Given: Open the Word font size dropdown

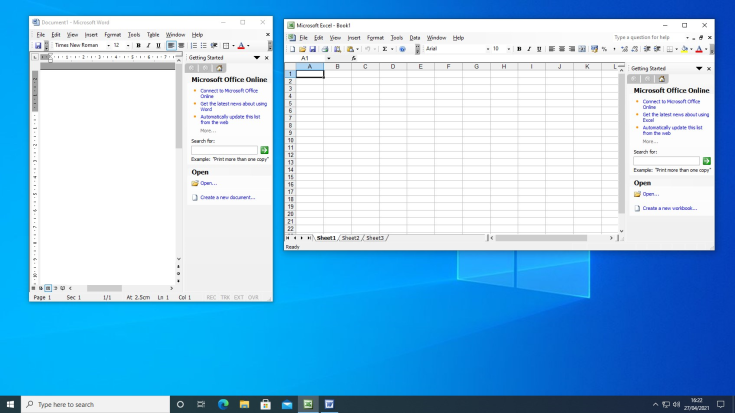Looking at the screenshot, I should [x=128, y=45].
